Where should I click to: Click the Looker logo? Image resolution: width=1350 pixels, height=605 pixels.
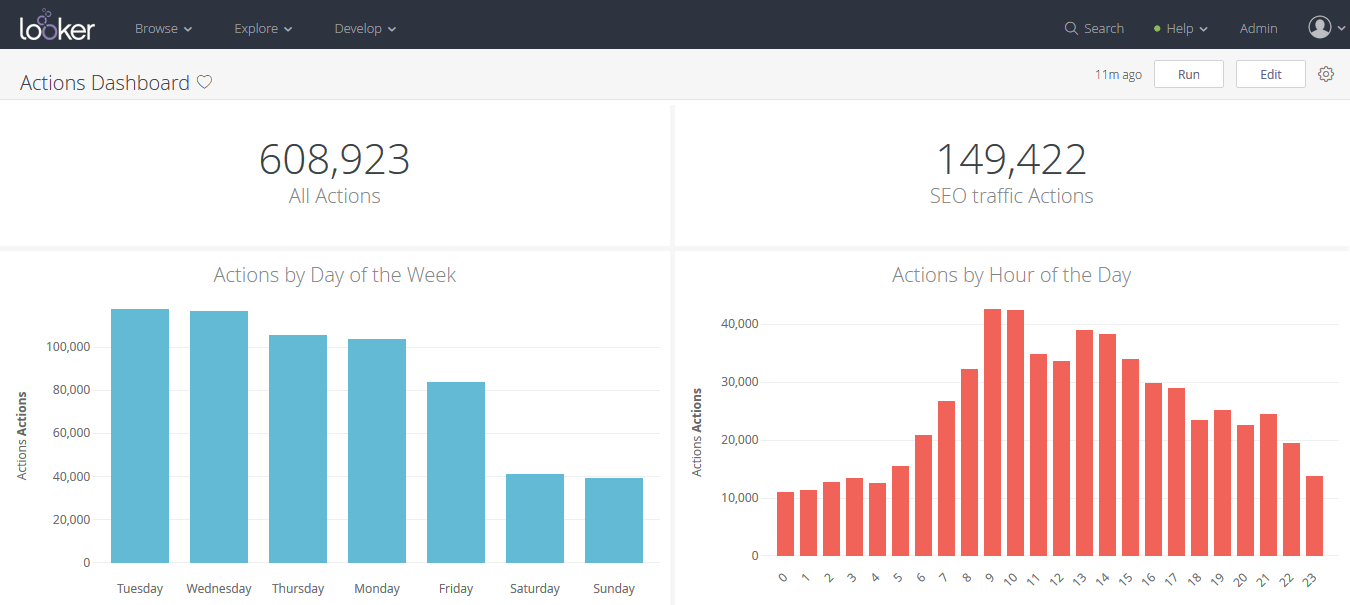click(56, 25)
